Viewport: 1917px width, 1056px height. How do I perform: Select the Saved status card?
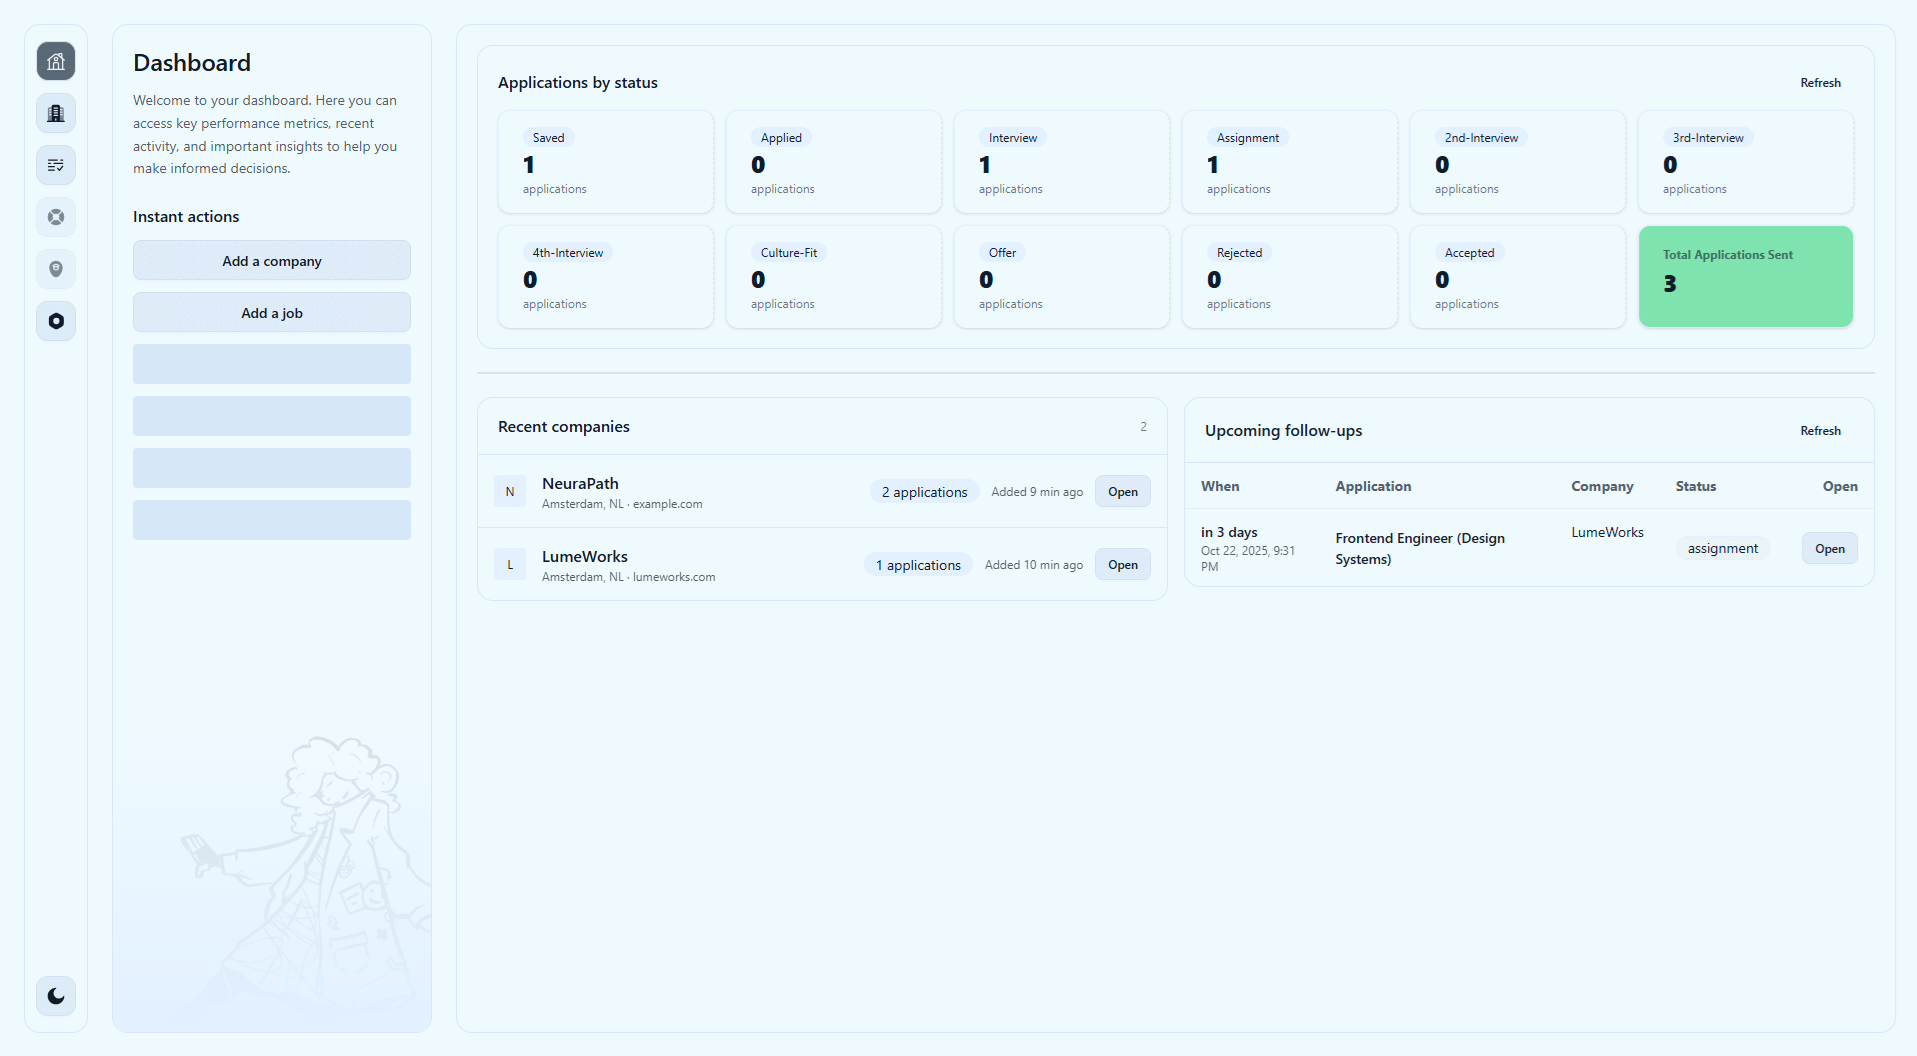(606, 162)
